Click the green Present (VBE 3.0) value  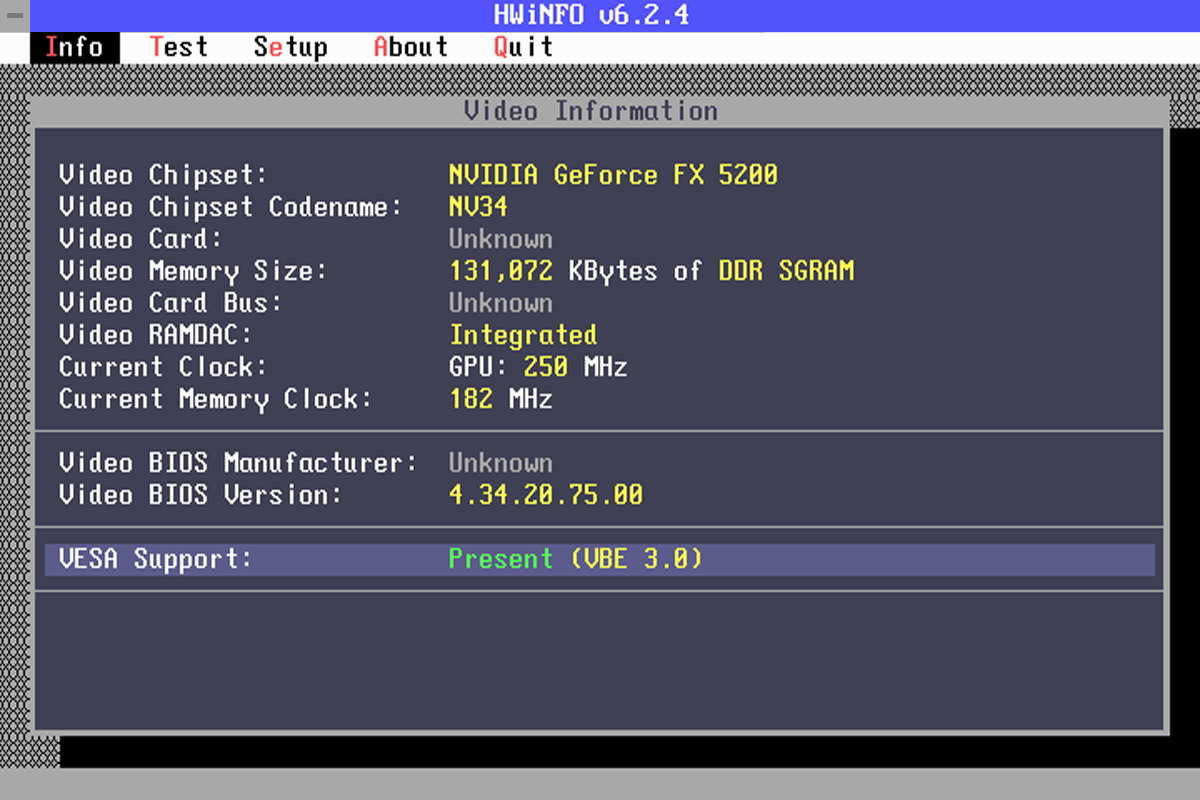(575, 559)
